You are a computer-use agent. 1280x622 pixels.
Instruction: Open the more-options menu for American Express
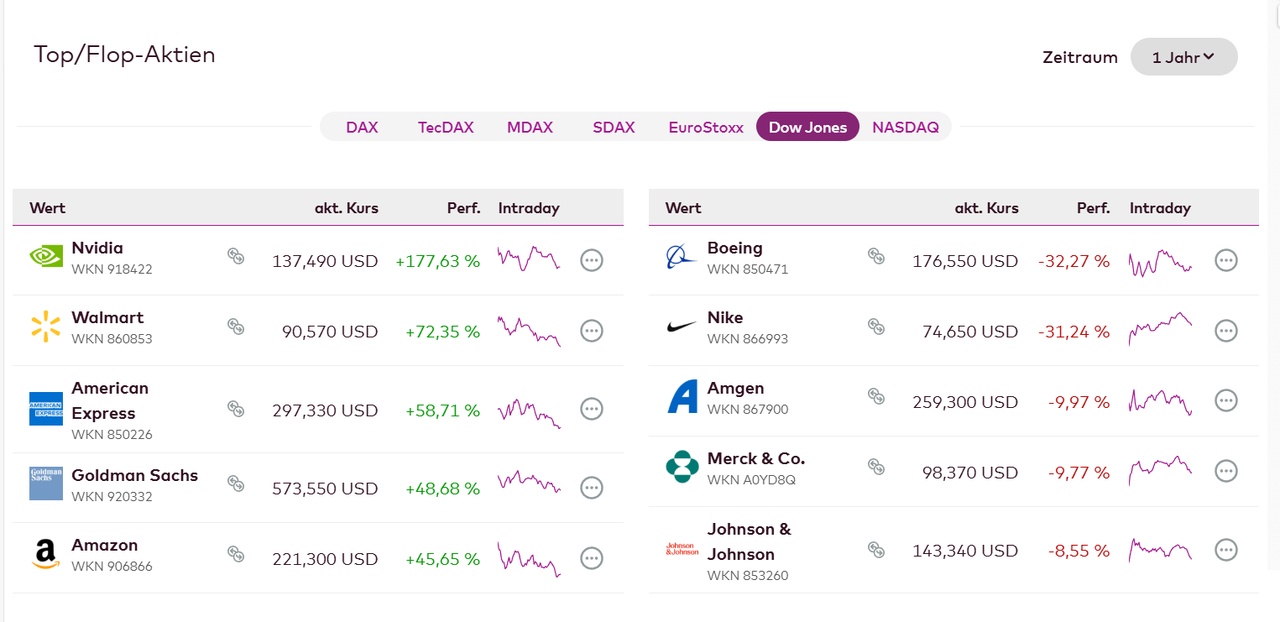[x=592, y=410]
